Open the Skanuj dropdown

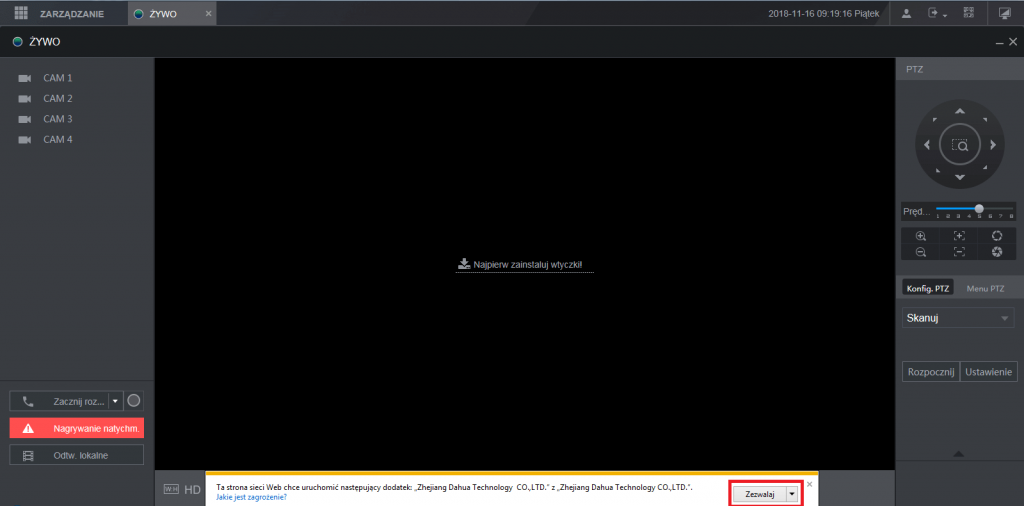click(x=958, y=318)
